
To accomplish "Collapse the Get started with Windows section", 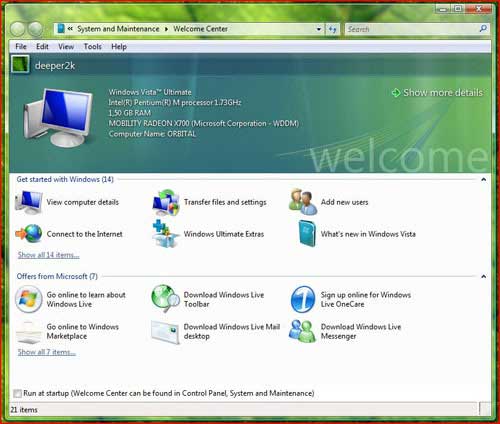I will 484,180.
